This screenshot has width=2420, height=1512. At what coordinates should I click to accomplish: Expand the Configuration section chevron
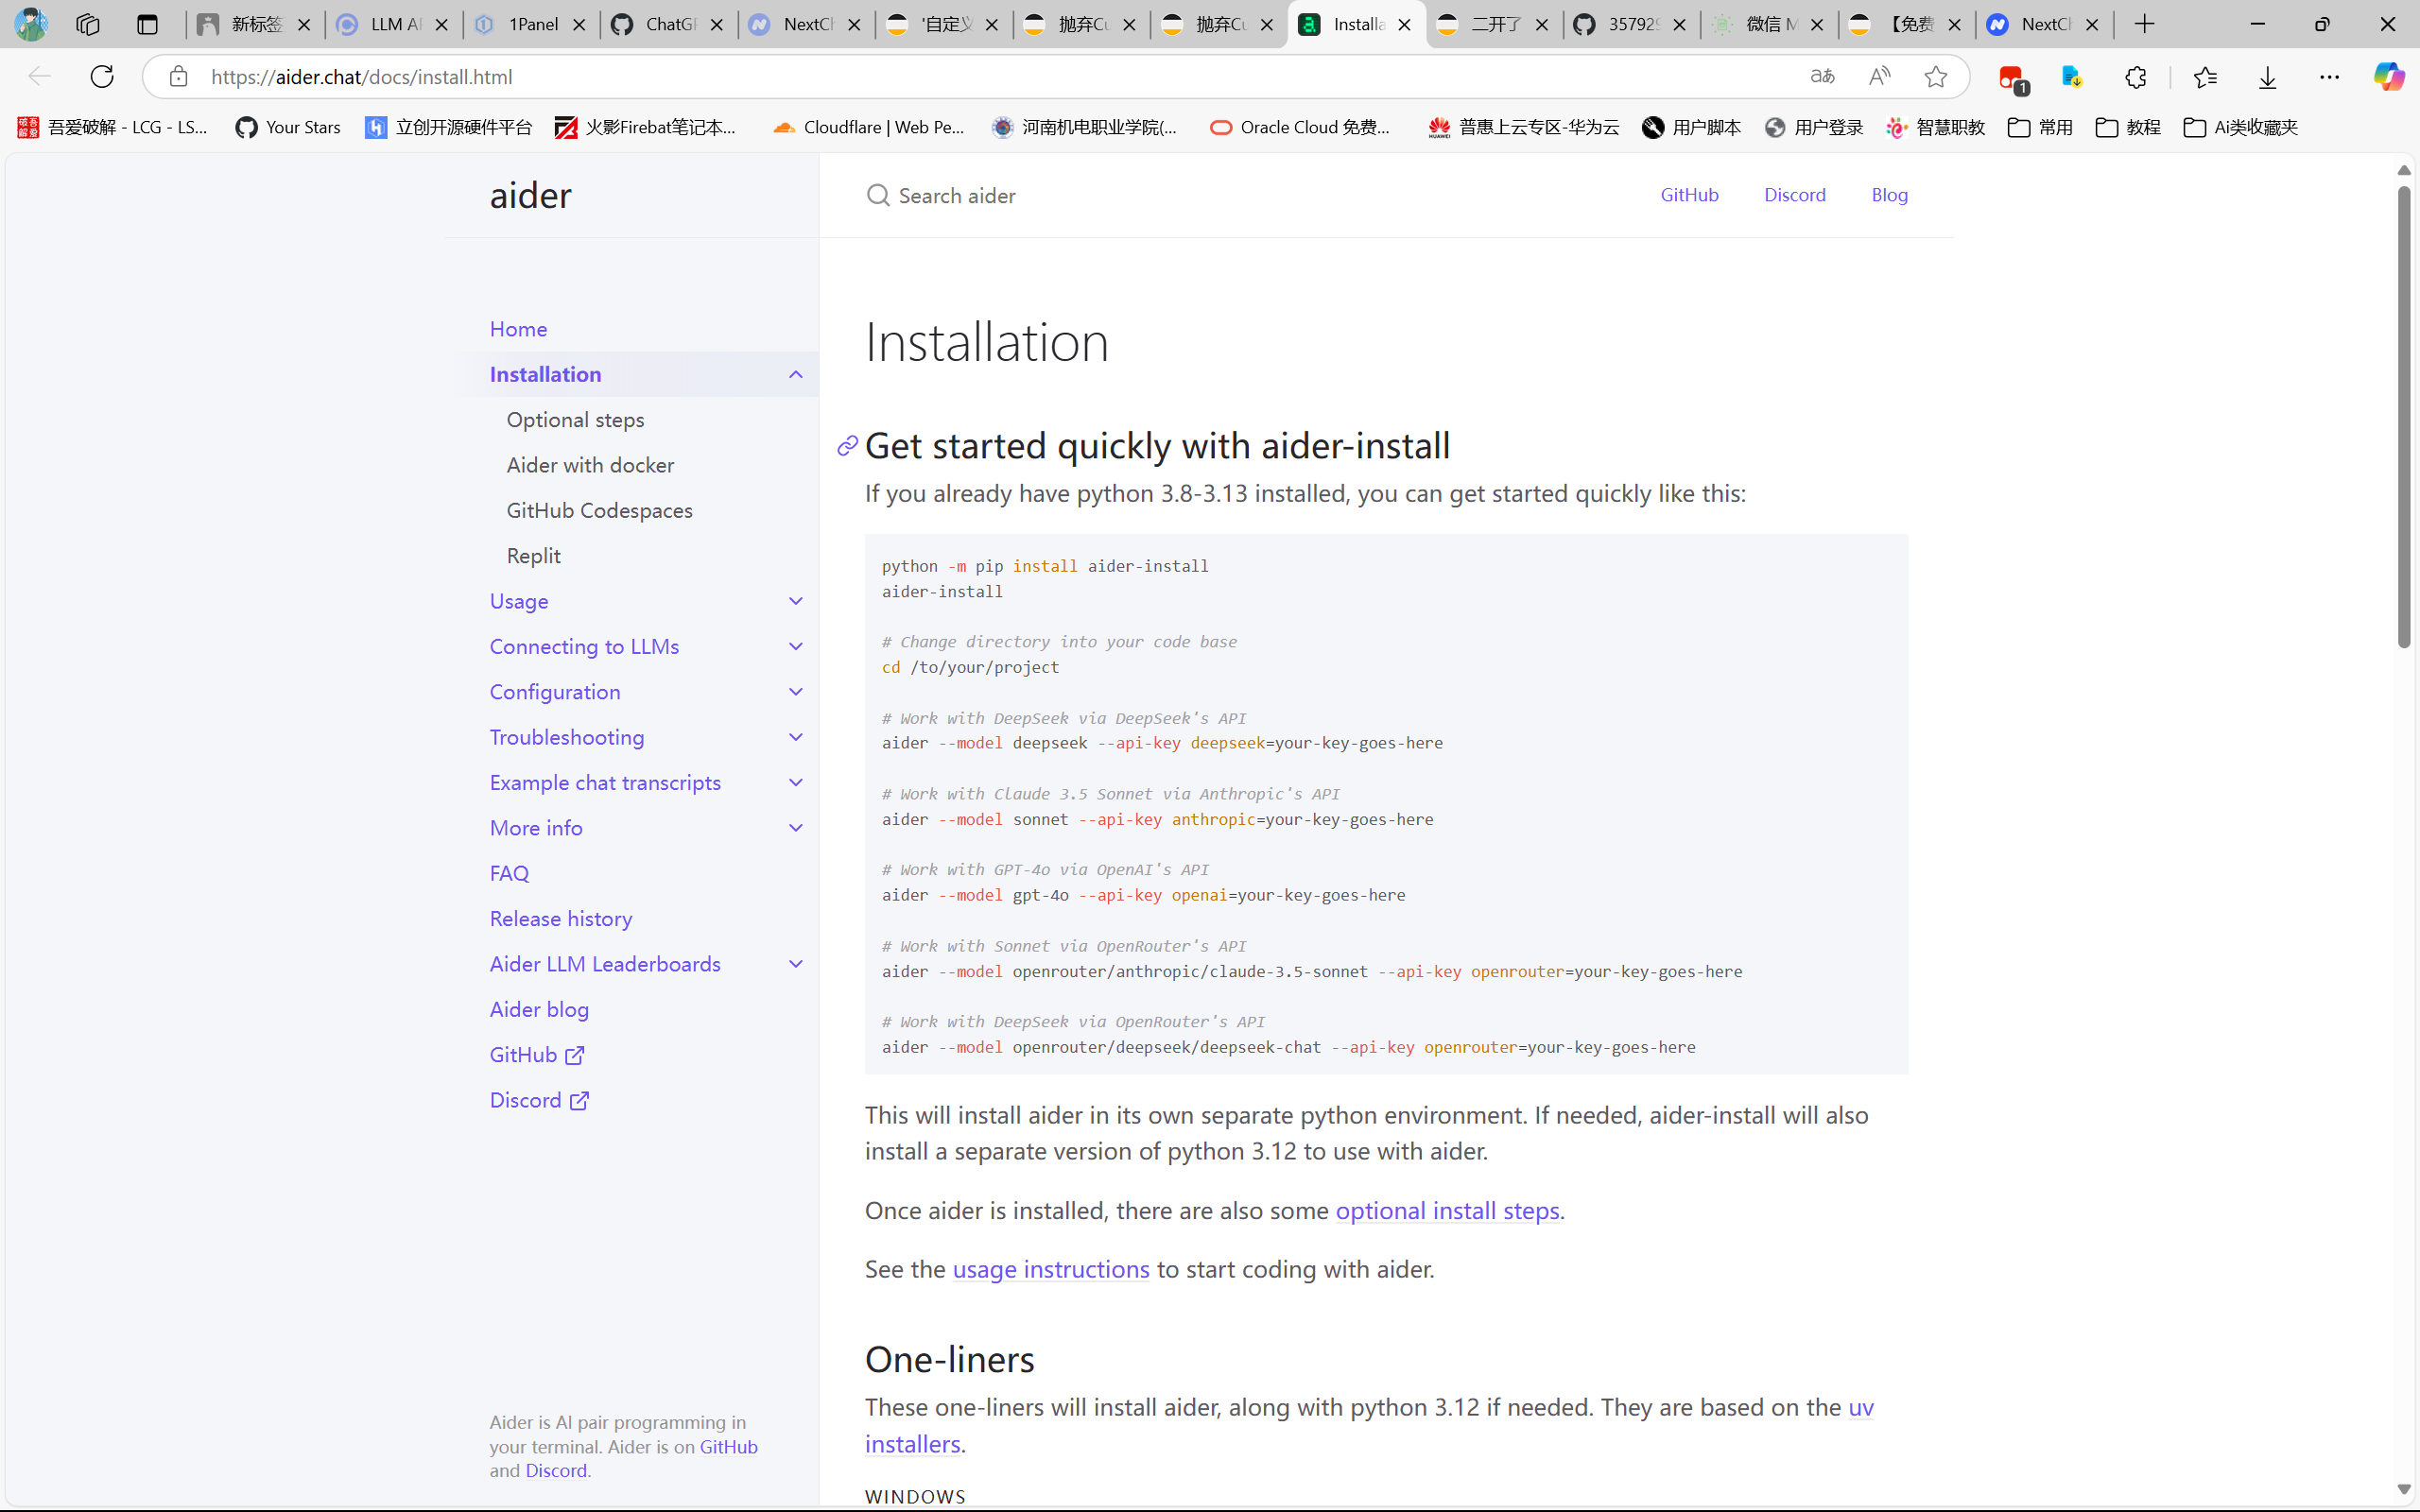(x=796, y=692)
